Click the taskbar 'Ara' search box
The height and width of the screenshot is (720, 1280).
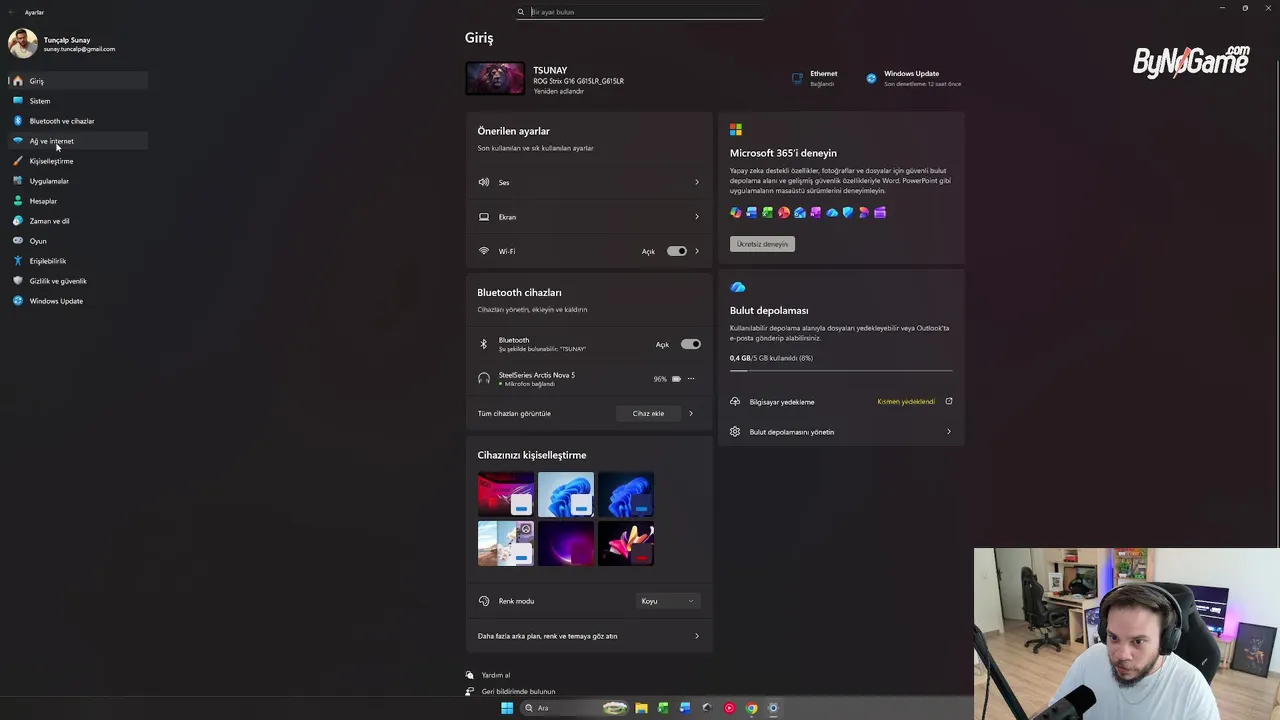click(x=575, y=708)
